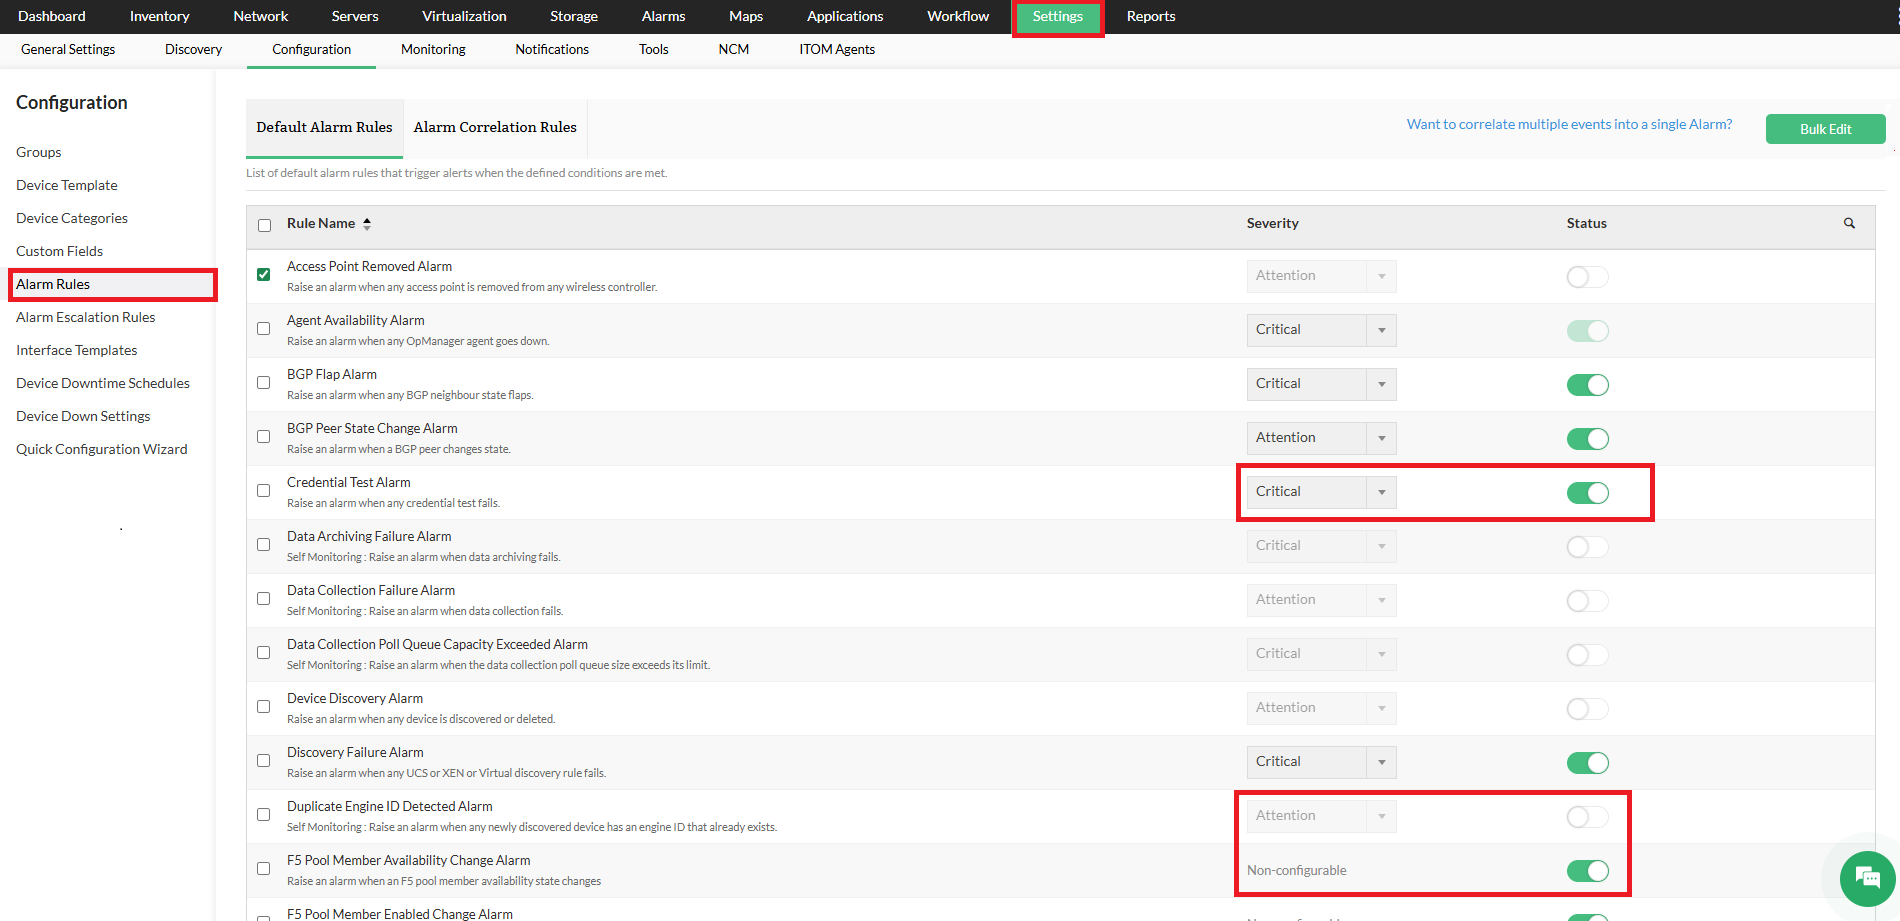Click the Bulk Edit button
Image resolution: width=1900 pixels, height=921 pixels.
[1825, 128]
